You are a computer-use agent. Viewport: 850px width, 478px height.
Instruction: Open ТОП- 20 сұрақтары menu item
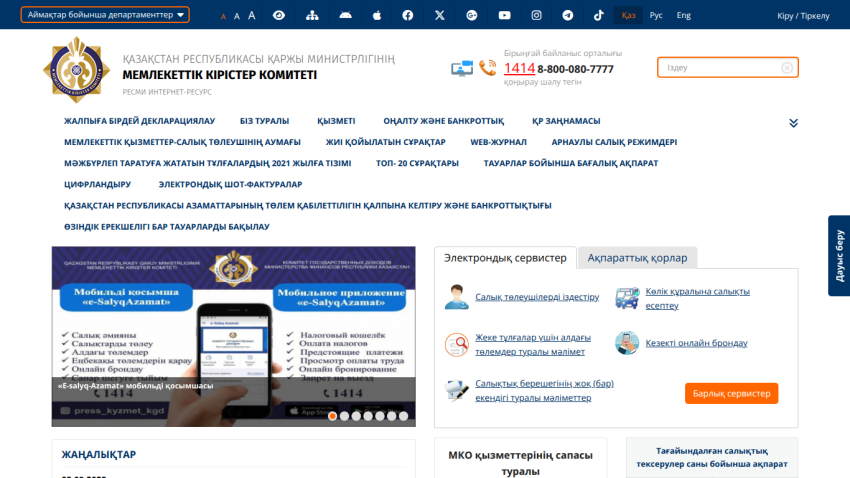[x=417, y=163]
